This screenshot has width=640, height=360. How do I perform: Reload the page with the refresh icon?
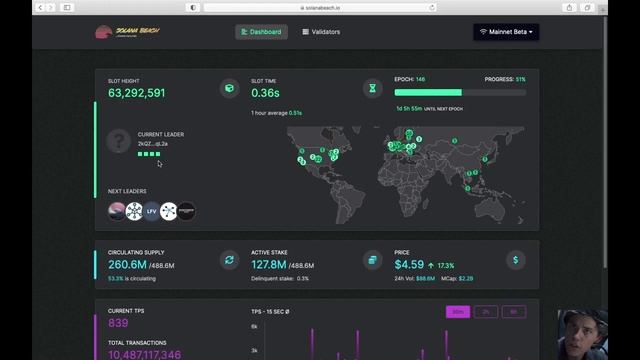(x=432, y=7)
